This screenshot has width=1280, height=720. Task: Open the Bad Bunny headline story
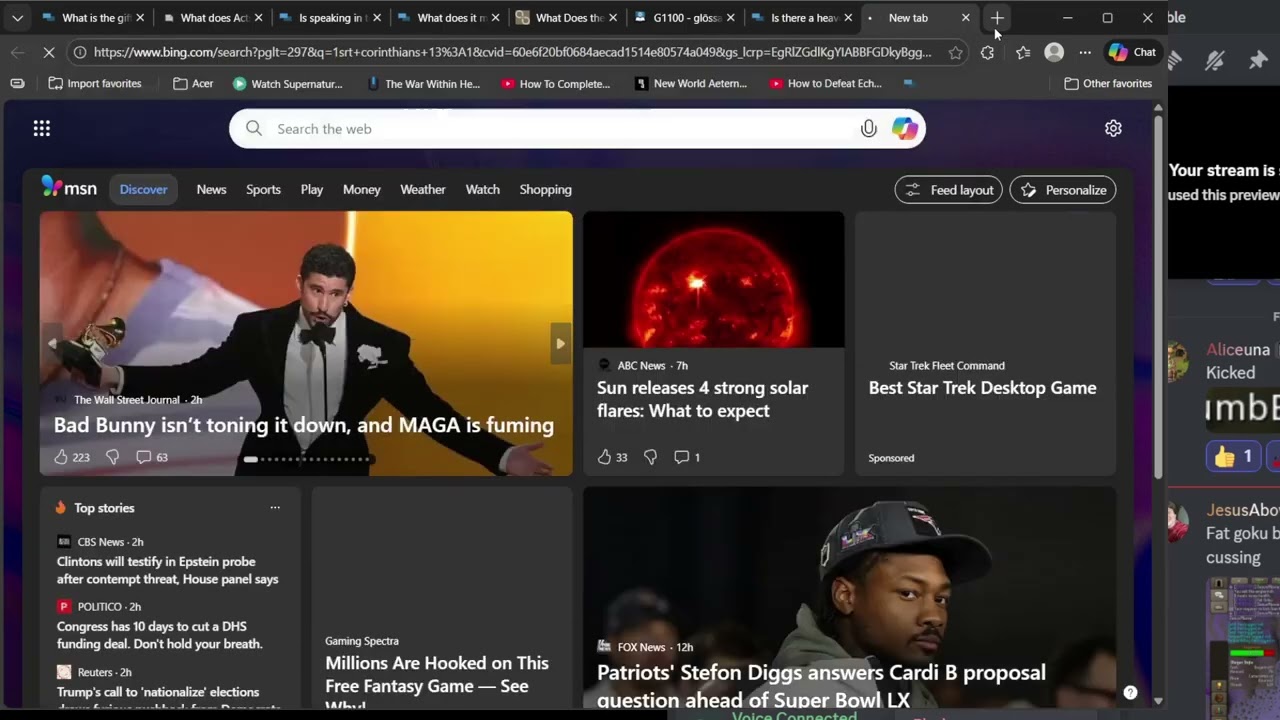304,425
